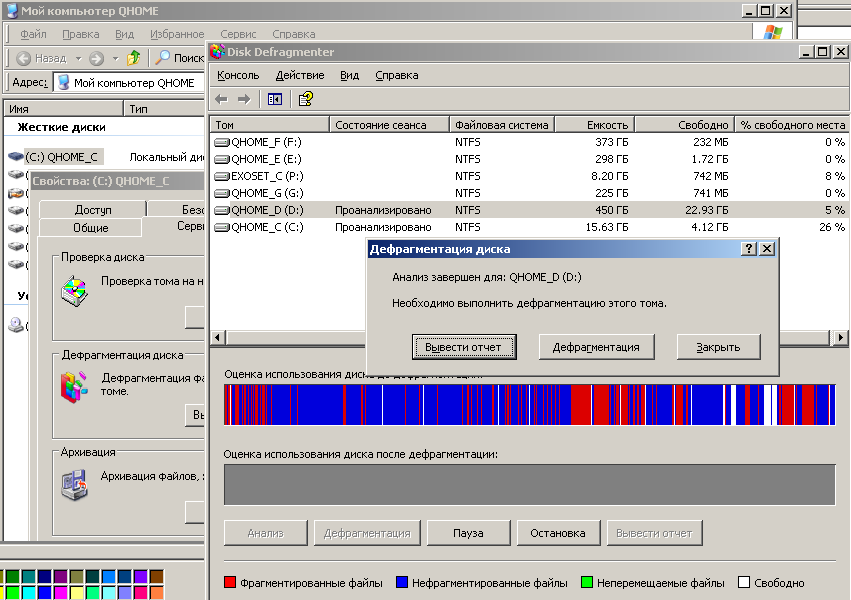The width and height of the screenshot is (851, 600).
Task: Click the Закрыть button
Action: (x=718, y=347)
